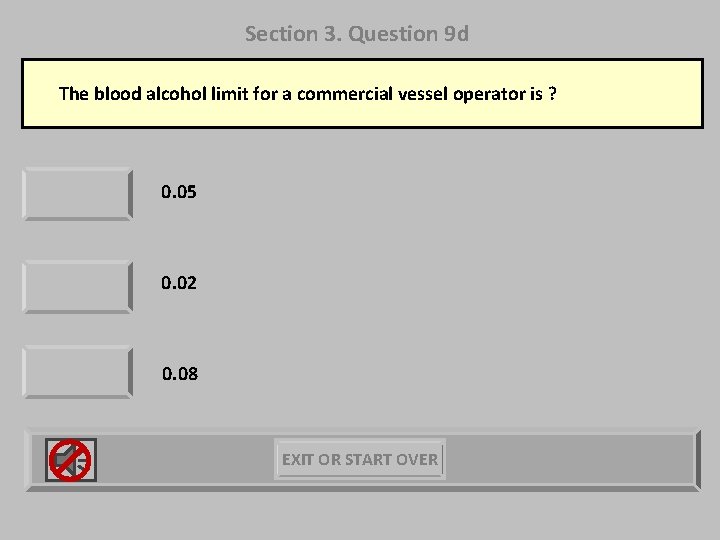Pick the 0.08 answer text
The image size is (720, 540).
[x=180, y=374]
